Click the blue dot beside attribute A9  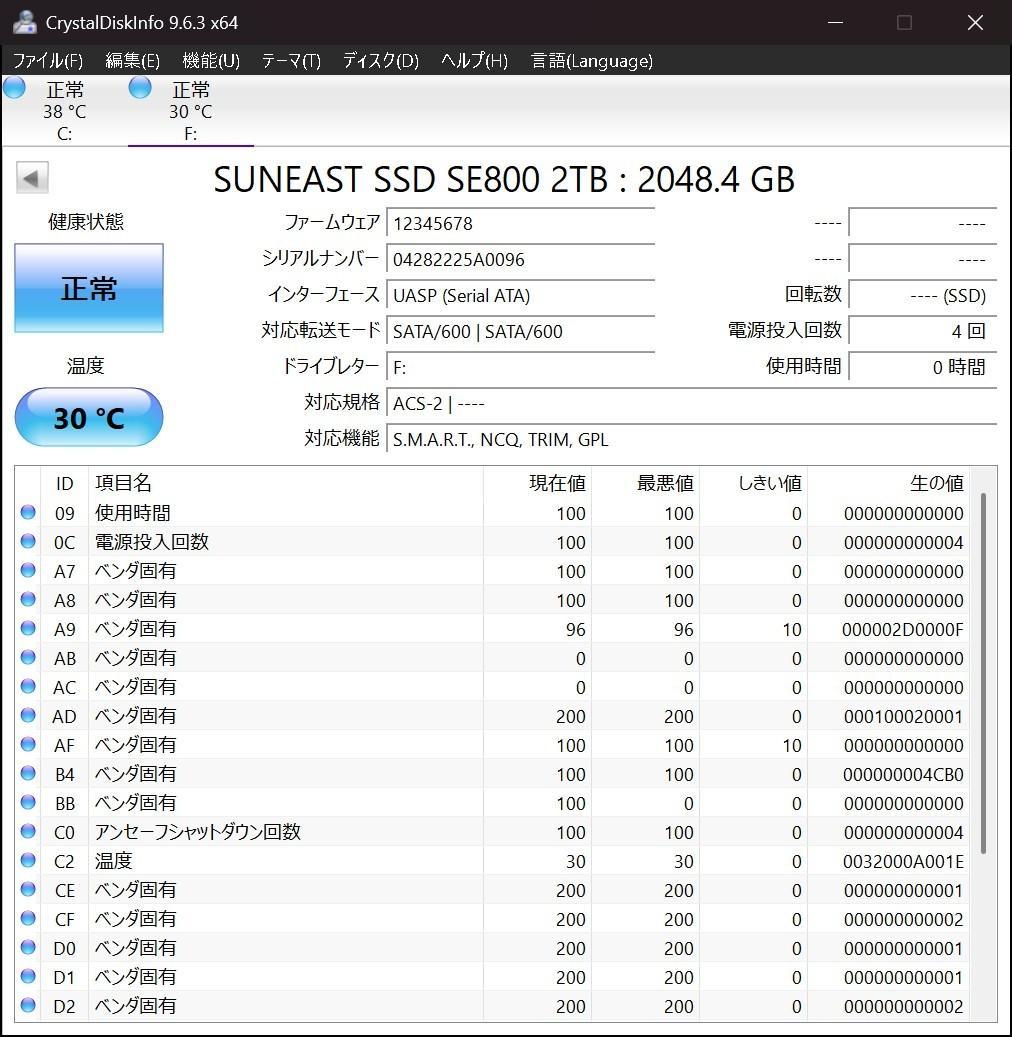click(28, 629)
